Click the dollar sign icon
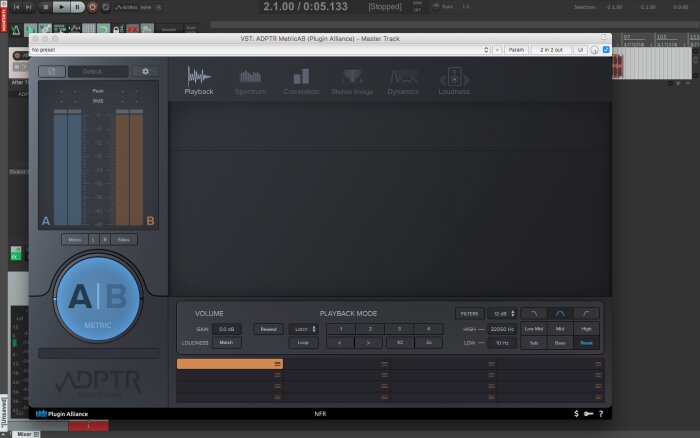The height and width of the screenshot is (438, 700). coord(575,413)
